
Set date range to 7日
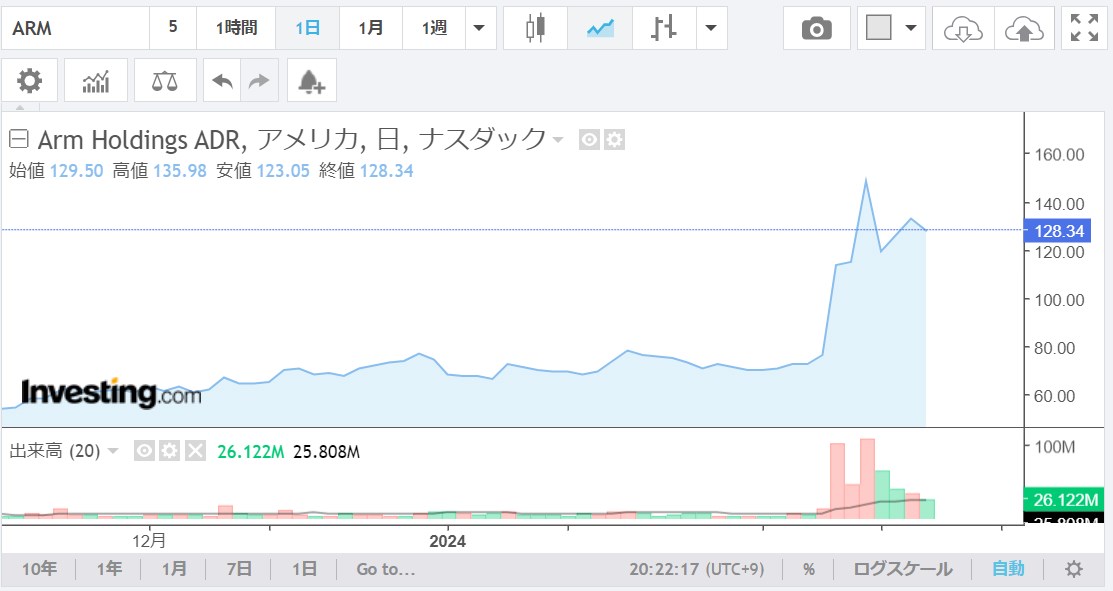tap(239, 569)
